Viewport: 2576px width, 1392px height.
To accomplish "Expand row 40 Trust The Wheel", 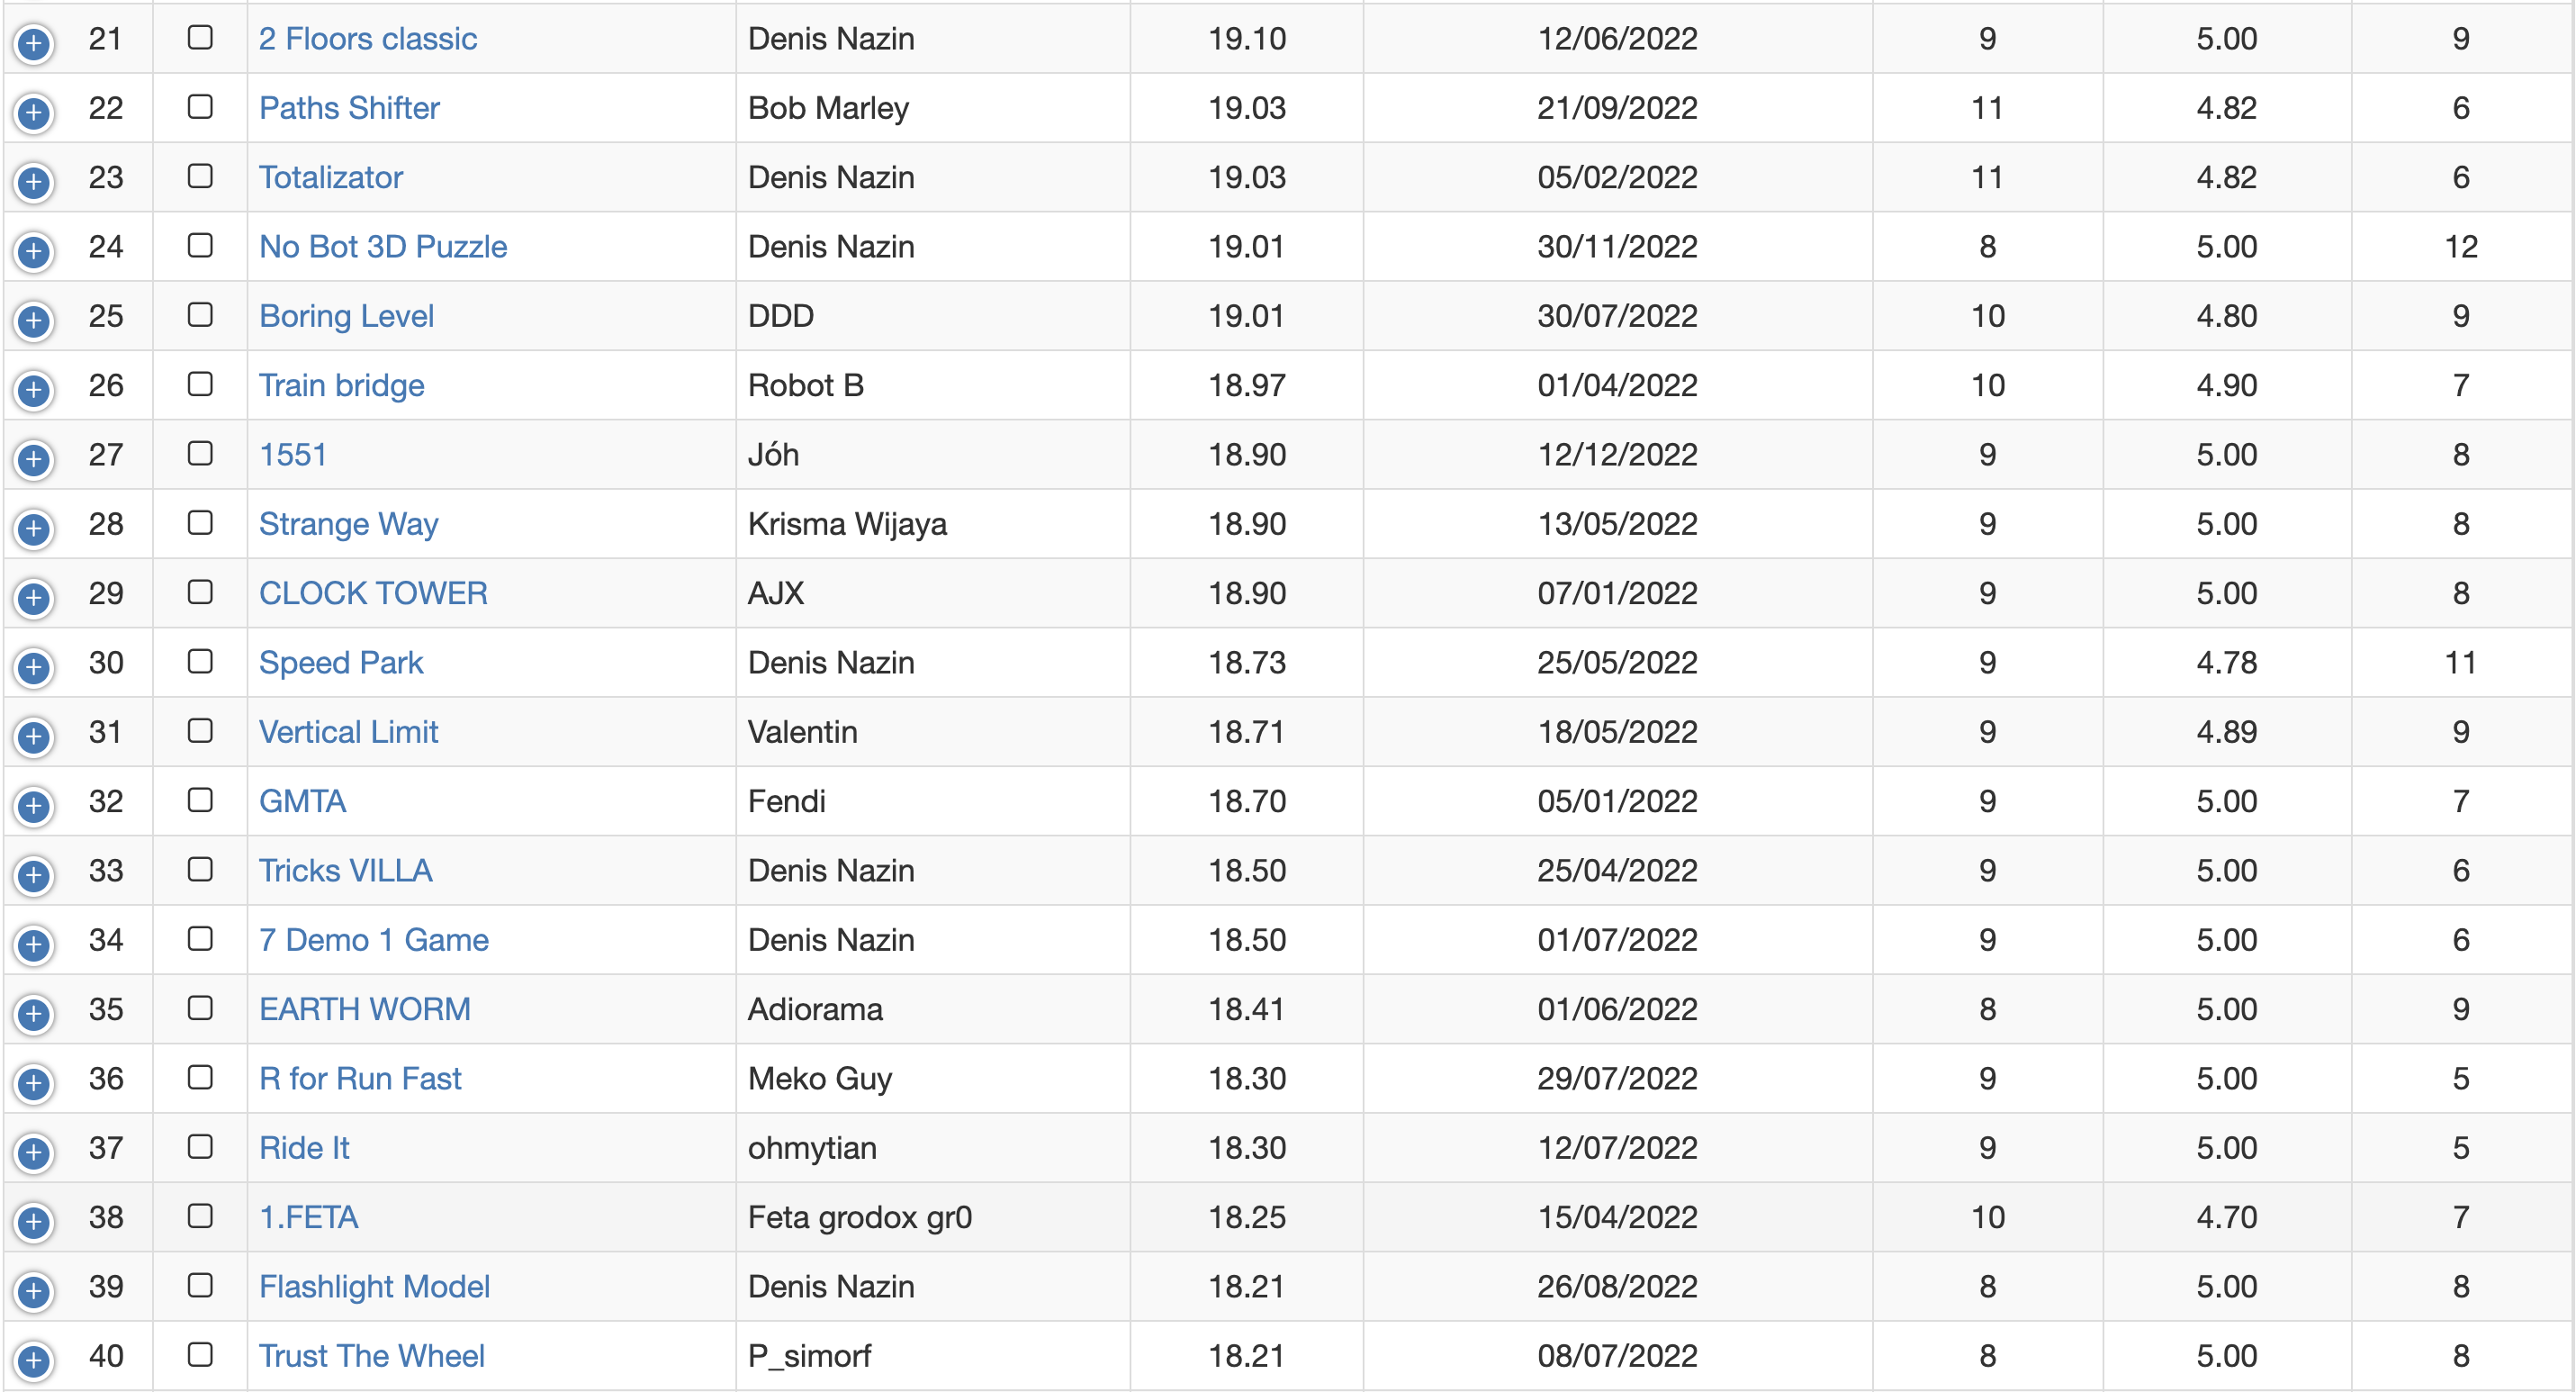I will [x=34, y=1360].
